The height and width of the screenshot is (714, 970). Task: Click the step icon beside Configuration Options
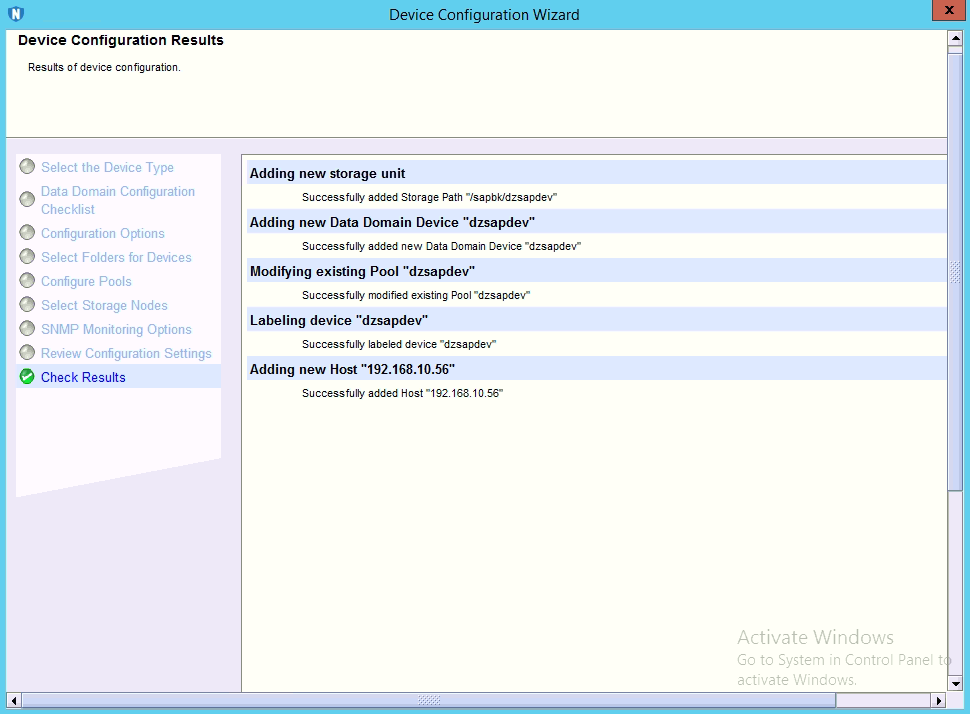pyautogui.click(x=27, y=233)
